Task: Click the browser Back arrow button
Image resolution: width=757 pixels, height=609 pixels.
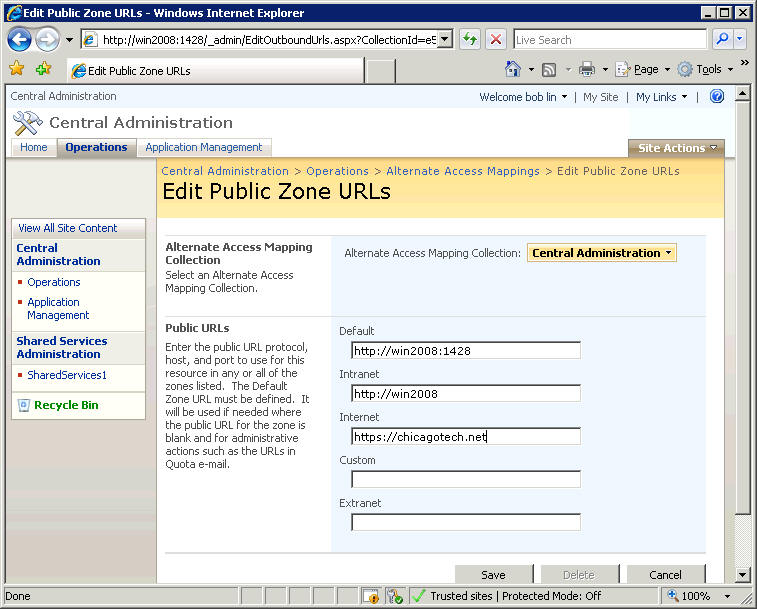Action: 19,40
